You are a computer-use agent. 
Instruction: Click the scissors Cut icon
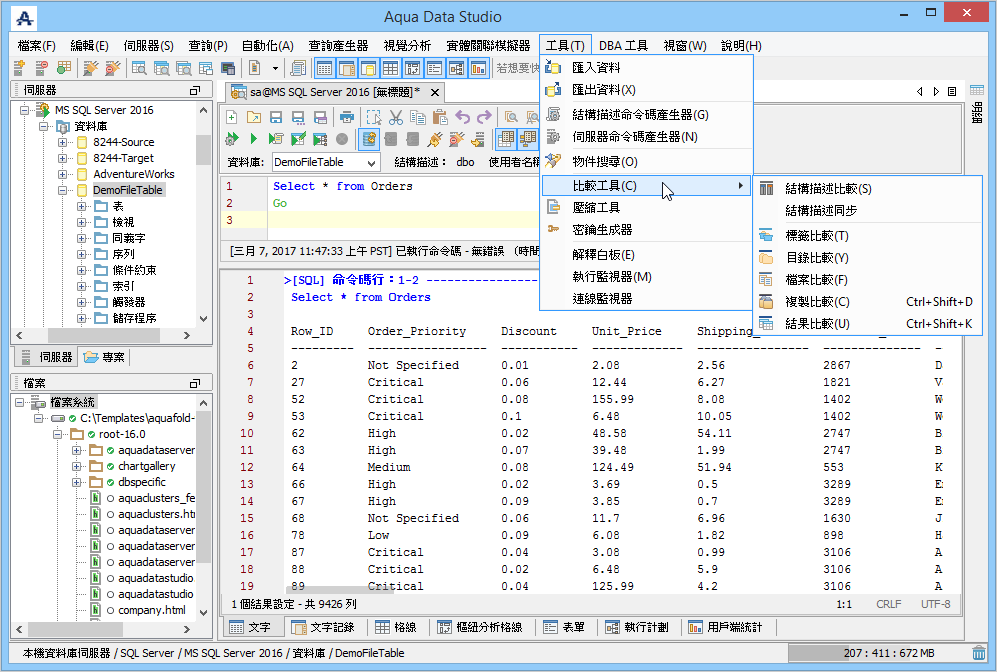pyautogui.click(x=396, y=117)
